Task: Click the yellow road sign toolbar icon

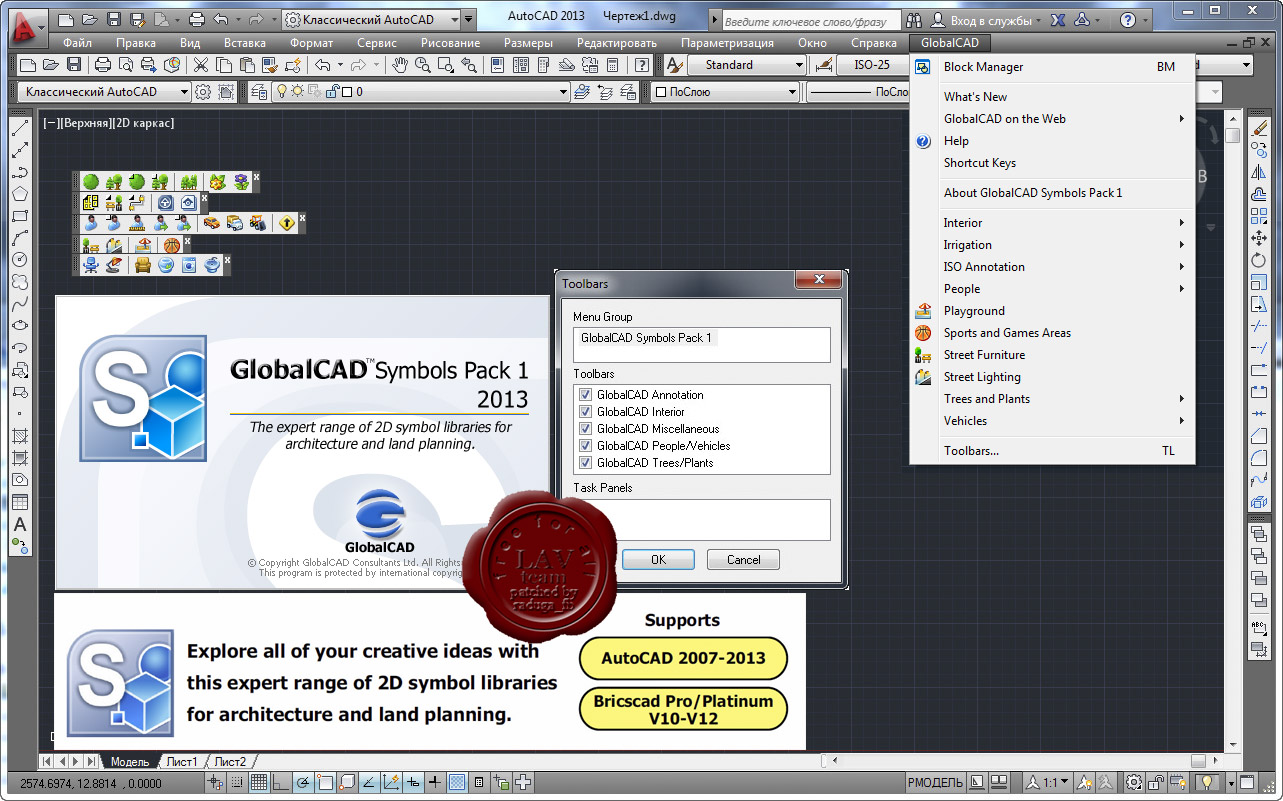Action: coord(287,224)
